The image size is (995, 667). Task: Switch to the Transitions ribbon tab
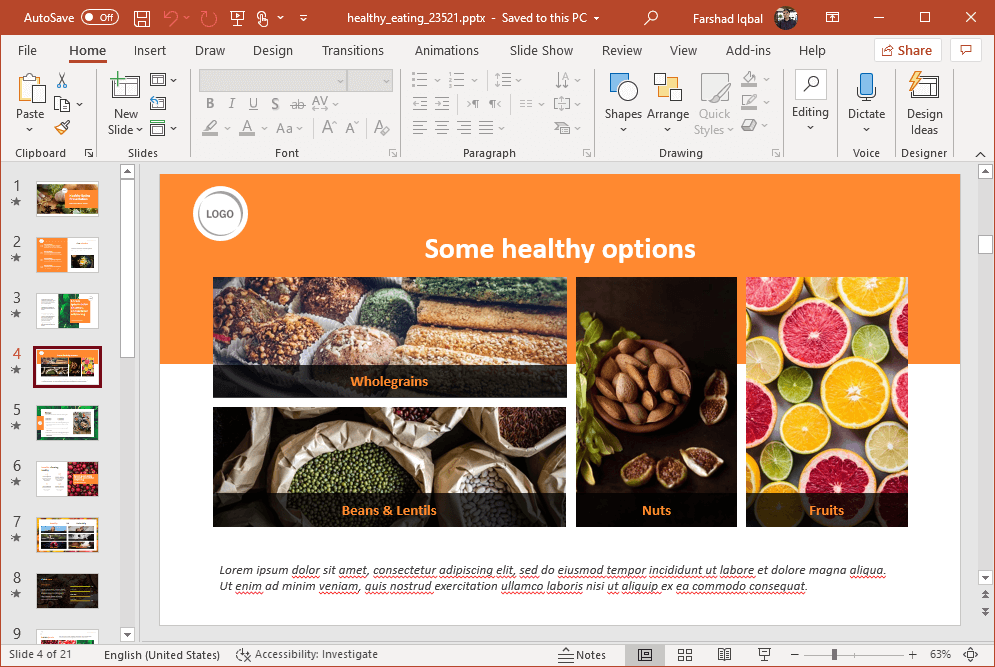click(352, 50)
